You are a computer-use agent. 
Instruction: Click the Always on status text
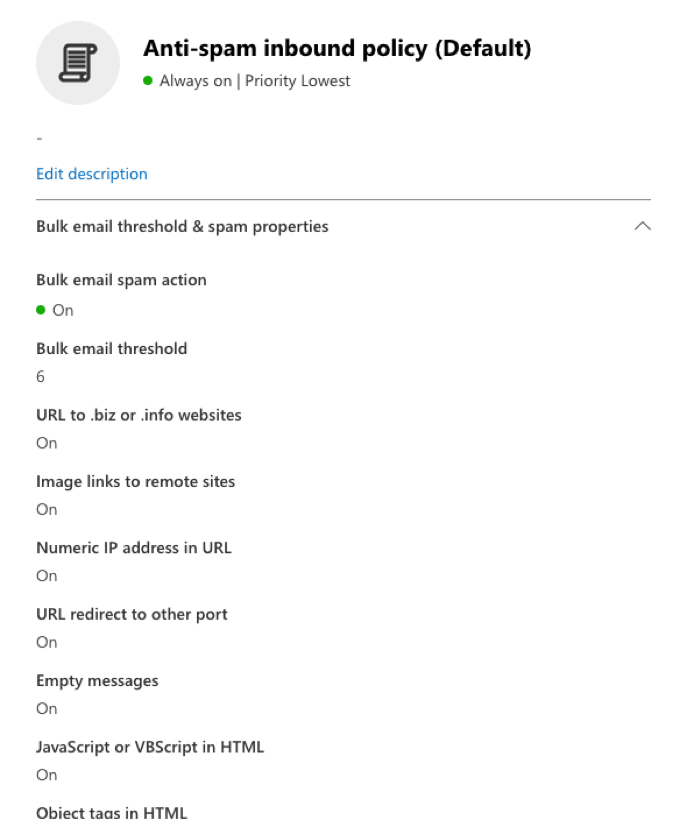click(x=195, y=81)
